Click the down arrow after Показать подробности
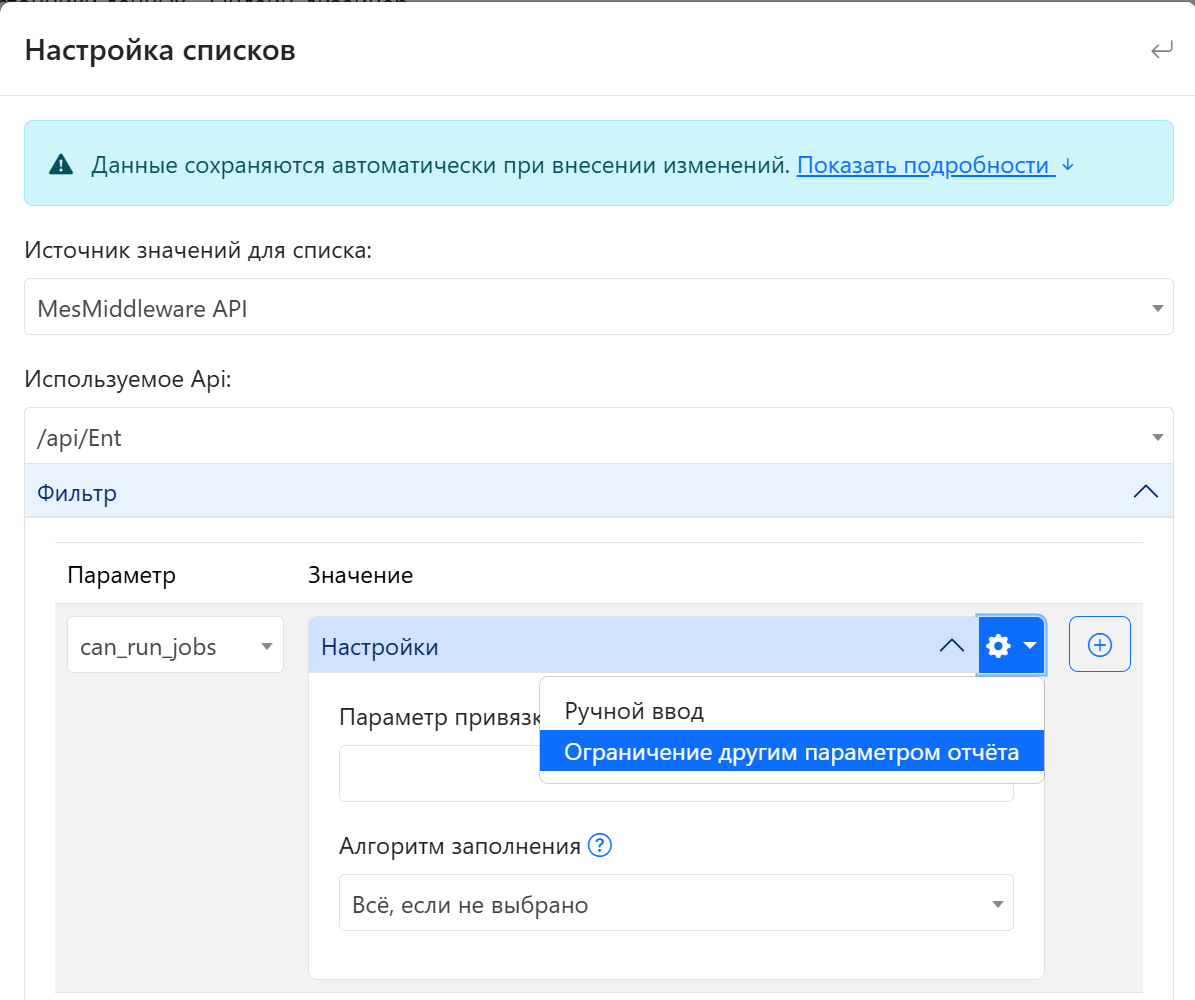The height and width of the screenshot is (1000, 1195). coord(1067,165)
